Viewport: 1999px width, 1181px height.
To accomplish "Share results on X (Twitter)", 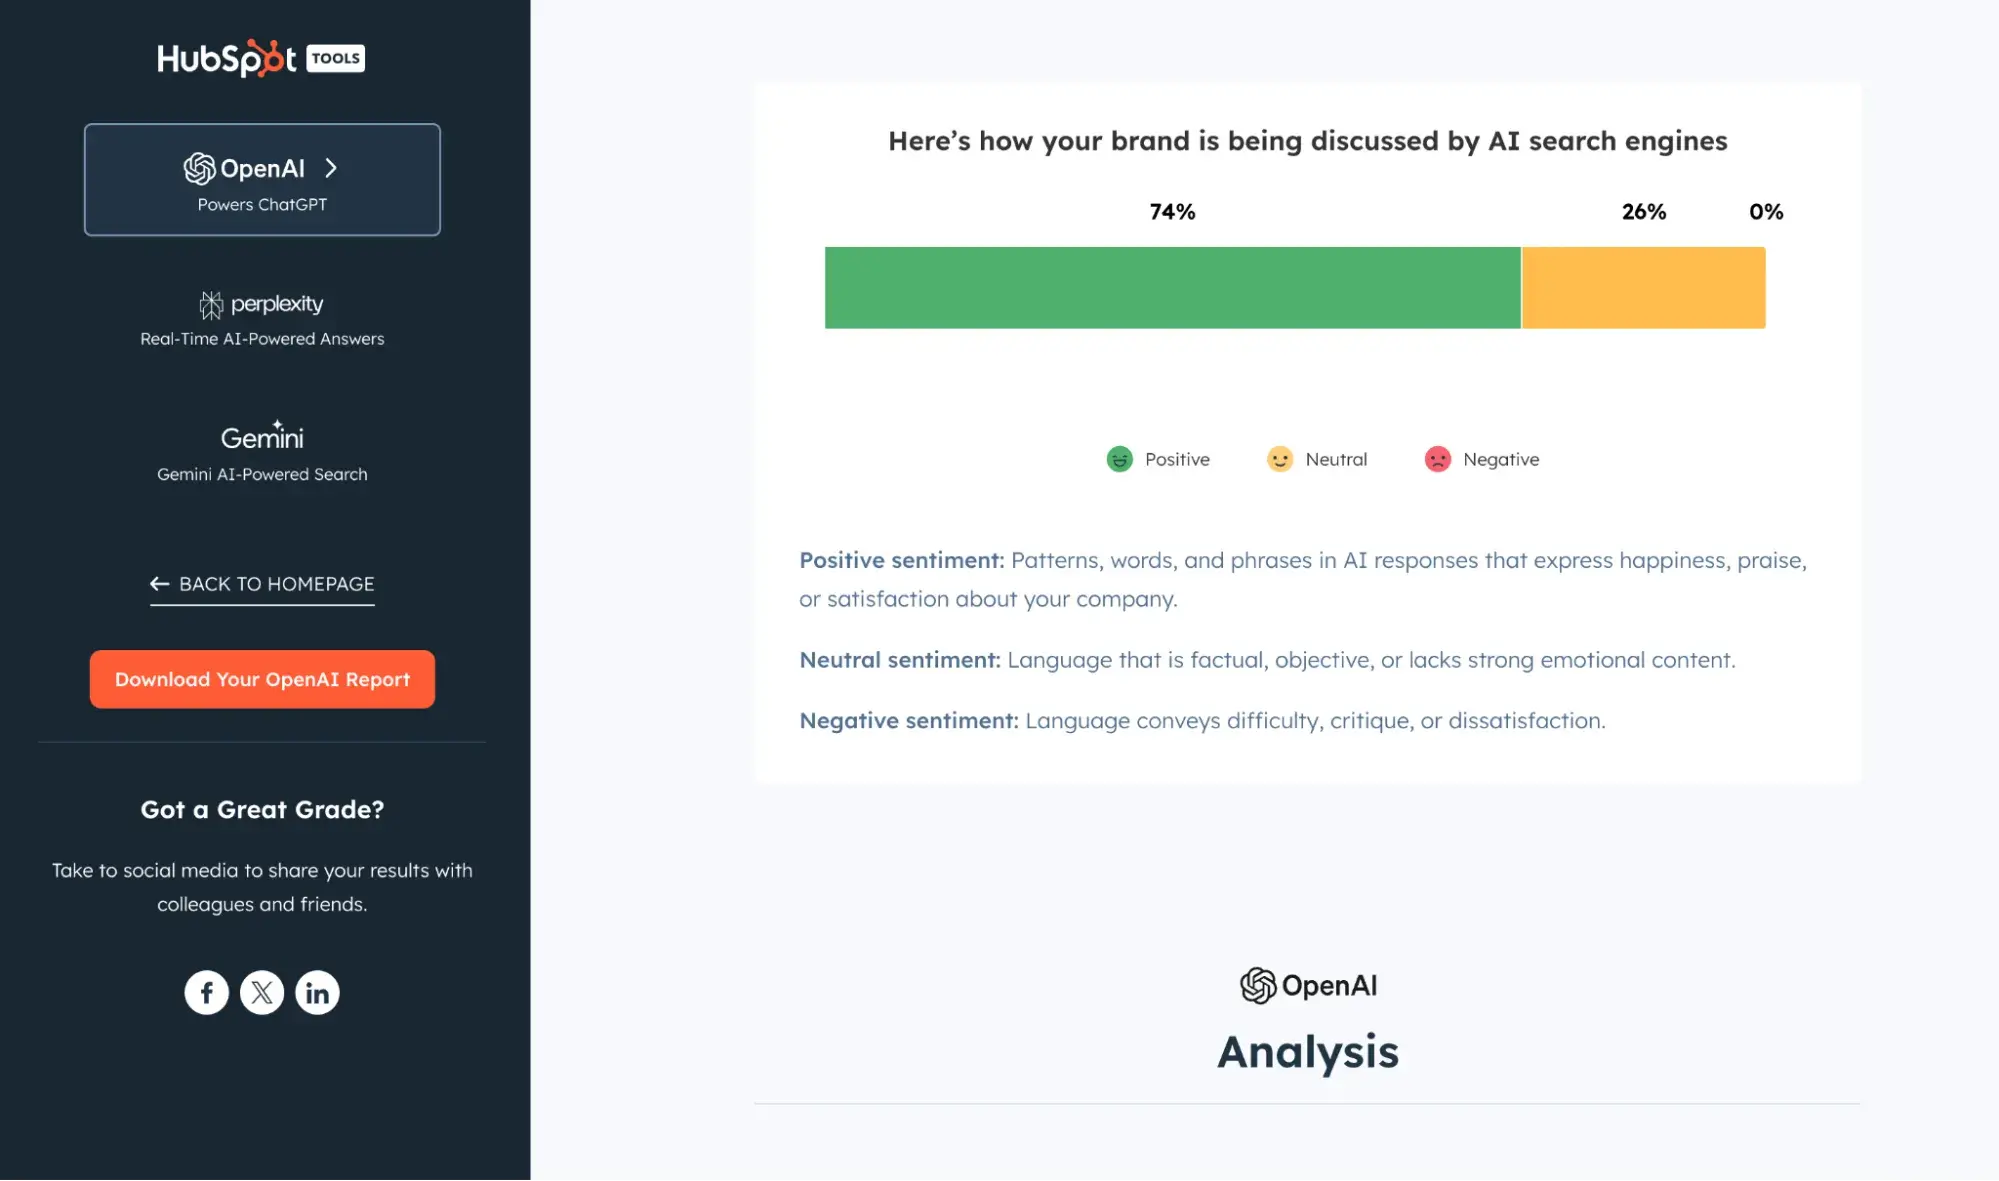I will pyautogui.click(x=262, y=993).
